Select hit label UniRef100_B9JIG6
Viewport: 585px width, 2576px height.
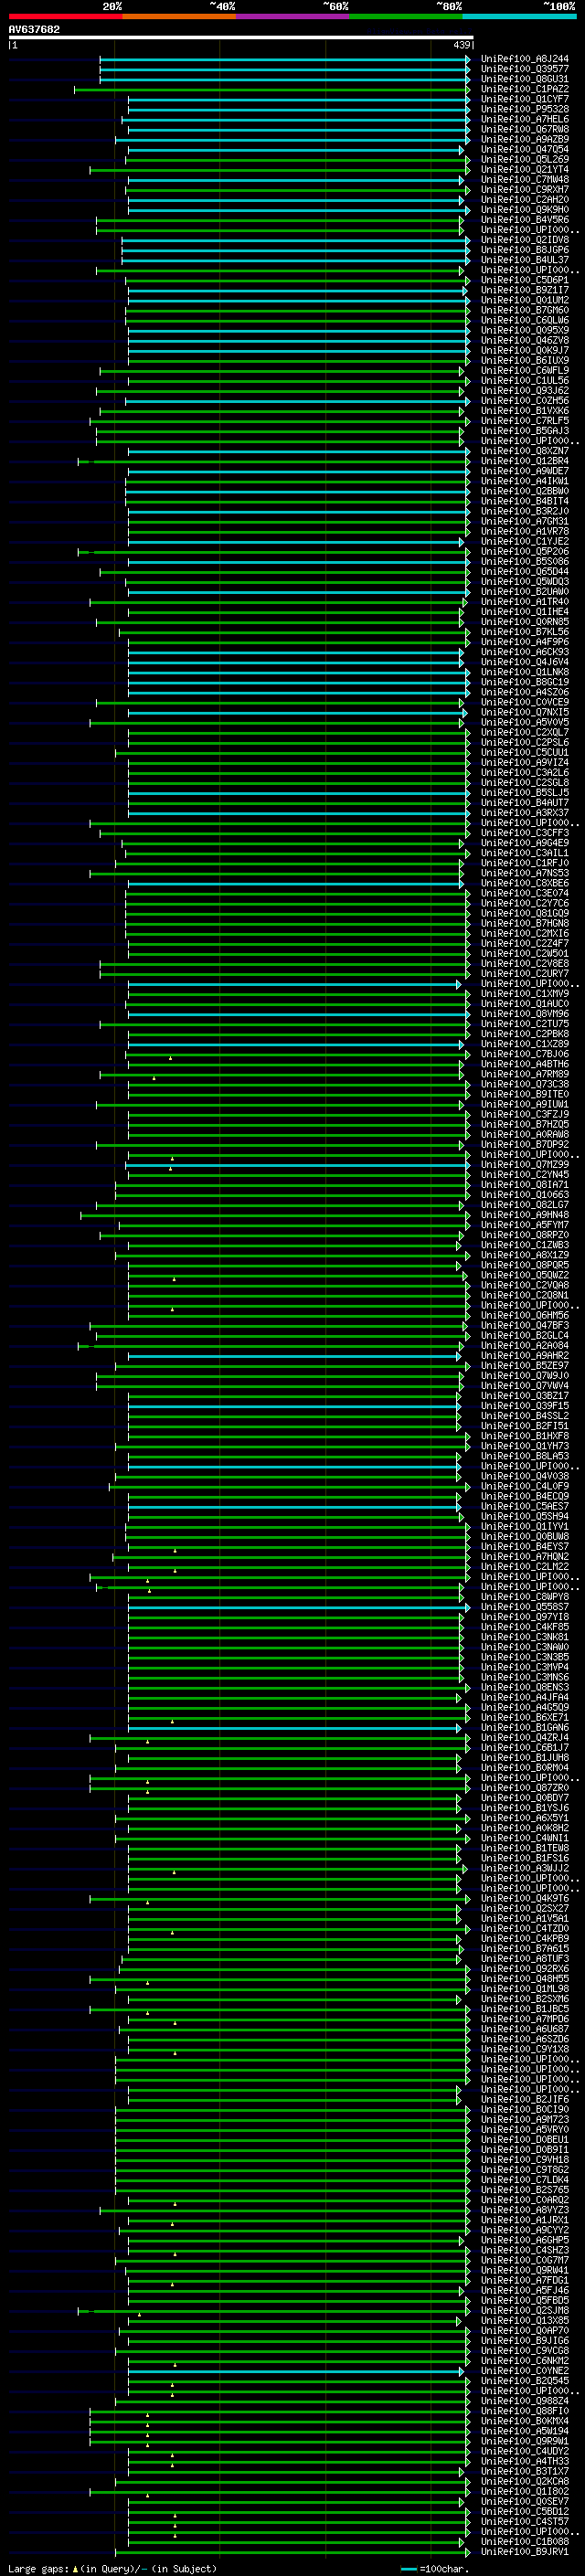click(525, 2341)
